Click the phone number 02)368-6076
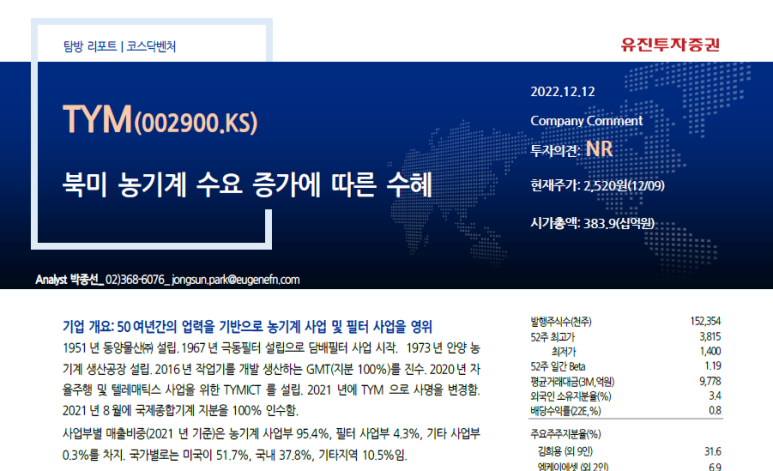773x471 pixels. (135, 280)
